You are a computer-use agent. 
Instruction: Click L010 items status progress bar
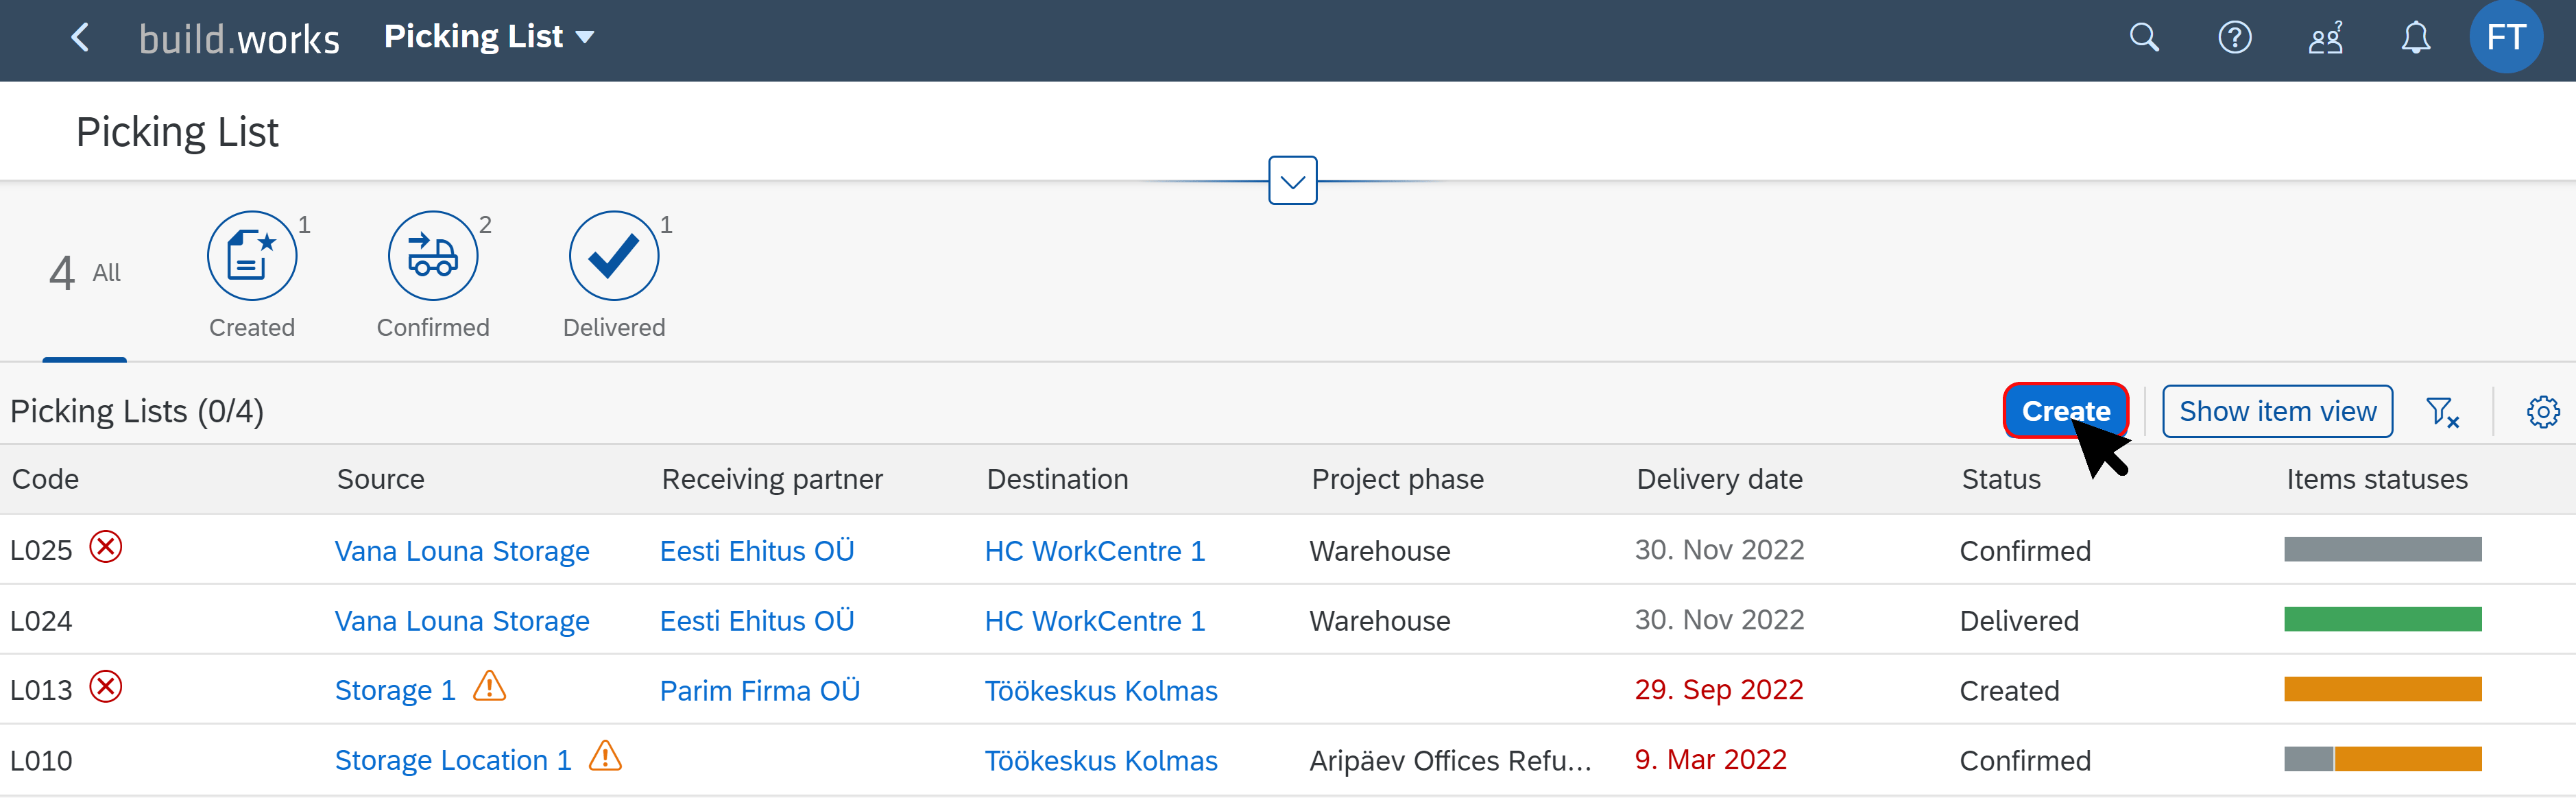(x=2382, y=759)
